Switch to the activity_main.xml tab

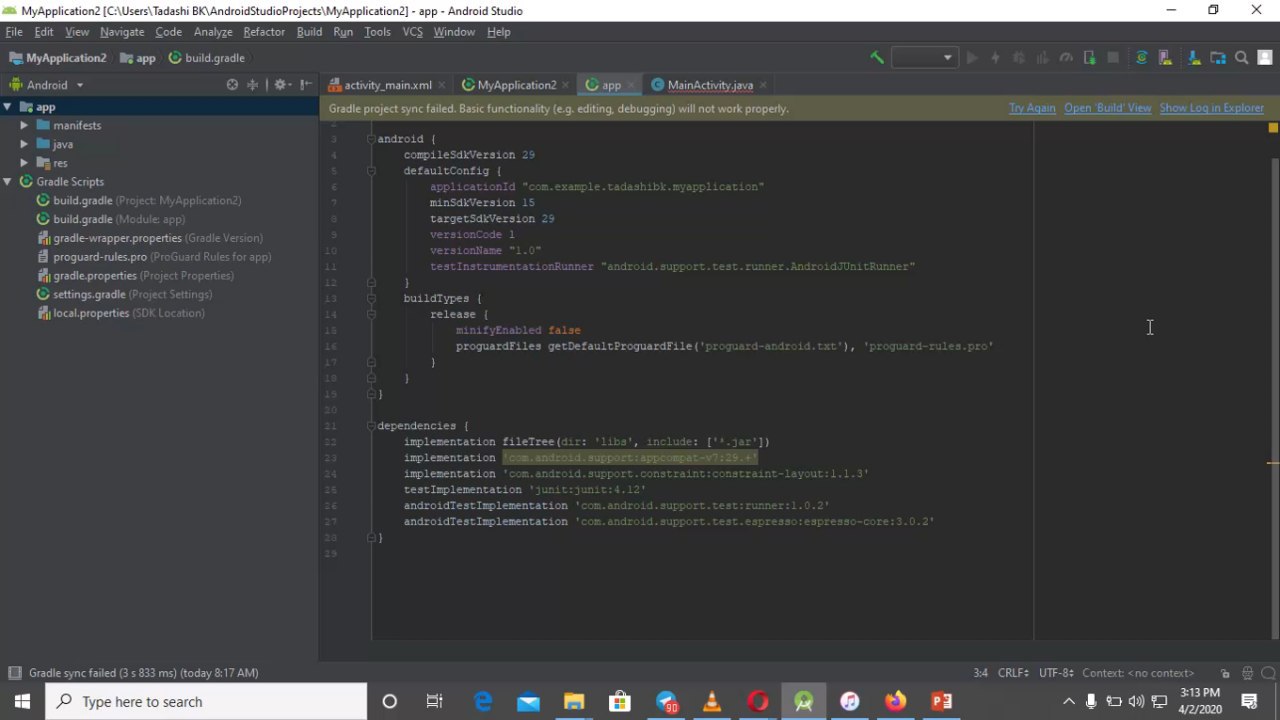[388, 85]
